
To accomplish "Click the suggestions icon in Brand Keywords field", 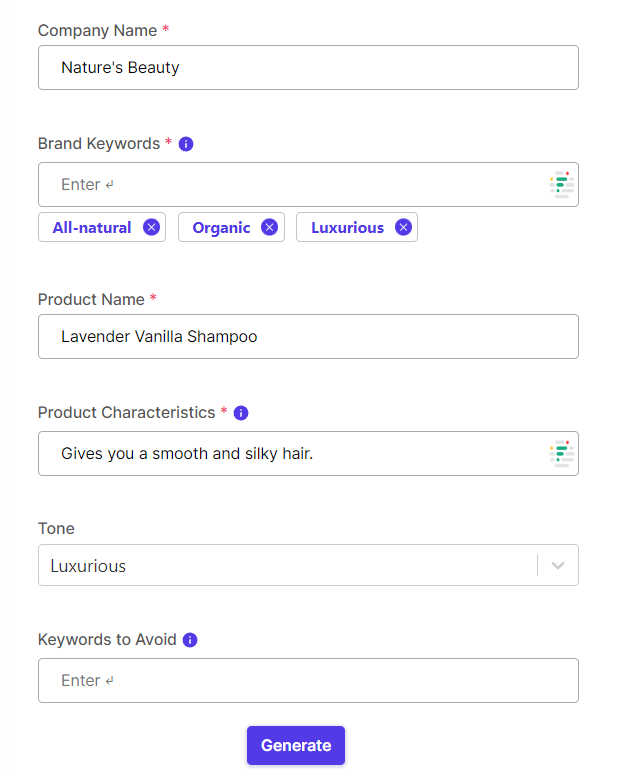I will click(x=562, y=185).
